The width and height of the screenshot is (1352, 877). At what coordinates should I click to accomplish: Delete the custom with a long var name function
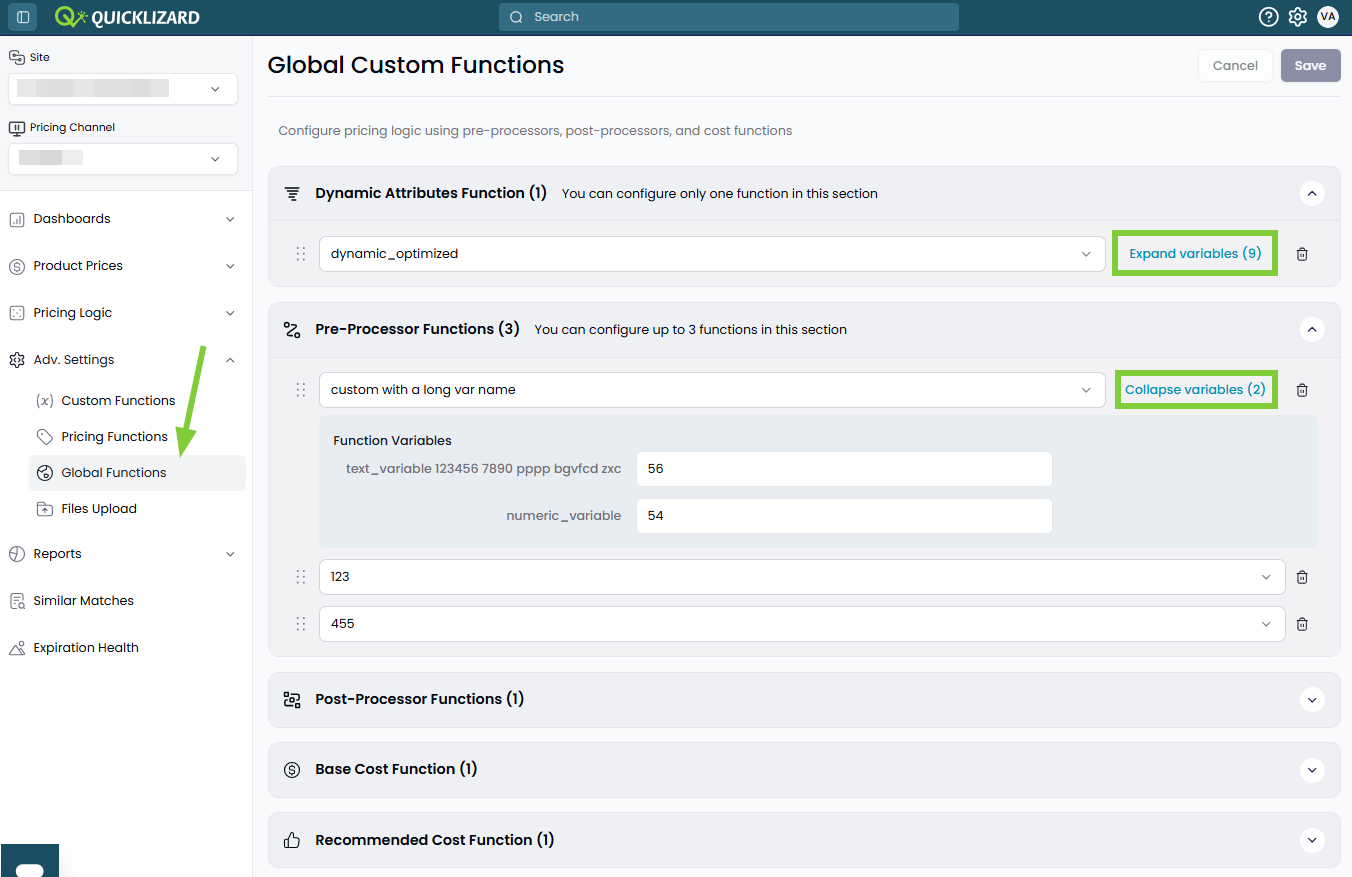(1302, 390)
